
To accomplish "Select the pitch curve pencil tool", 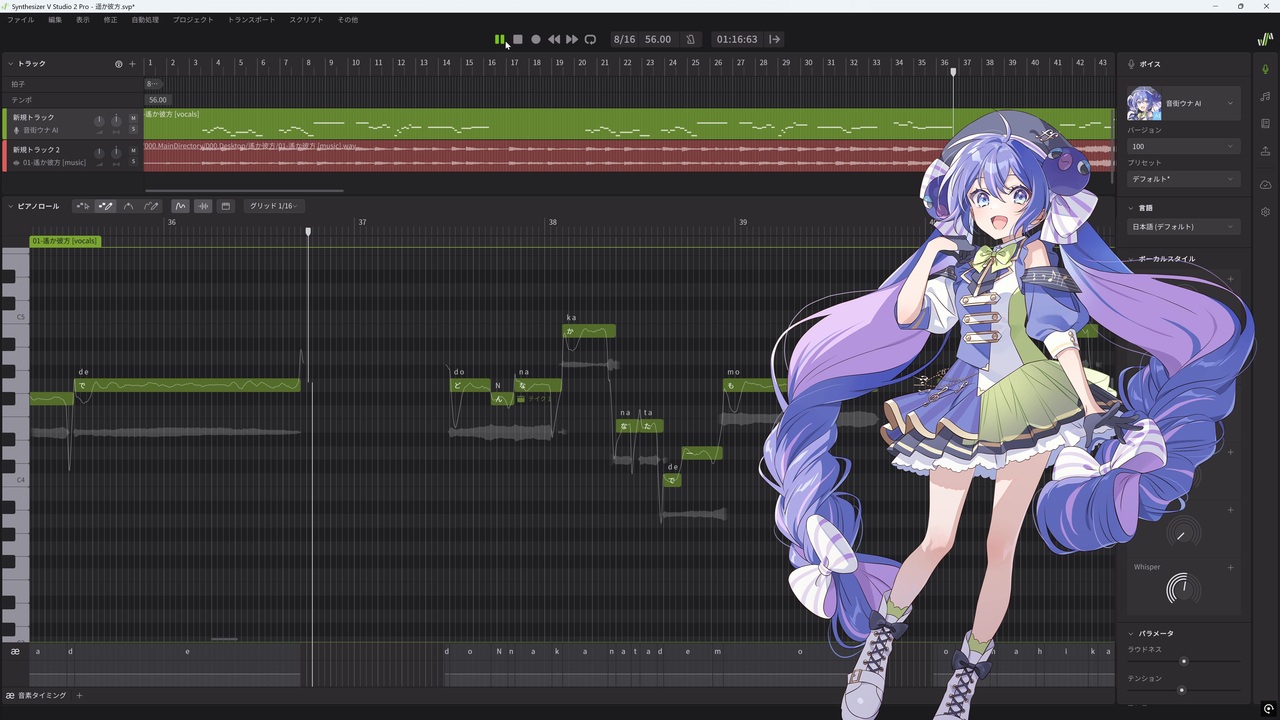I will click(x=151, y=206).
